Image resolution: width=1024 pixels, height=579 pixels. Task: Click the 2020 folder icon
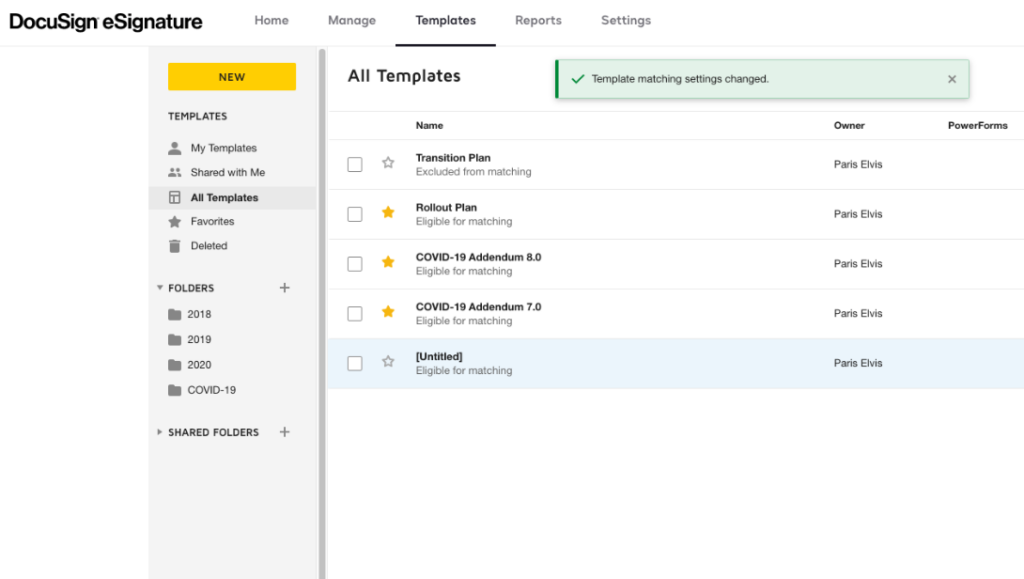(x=174, y=365)
